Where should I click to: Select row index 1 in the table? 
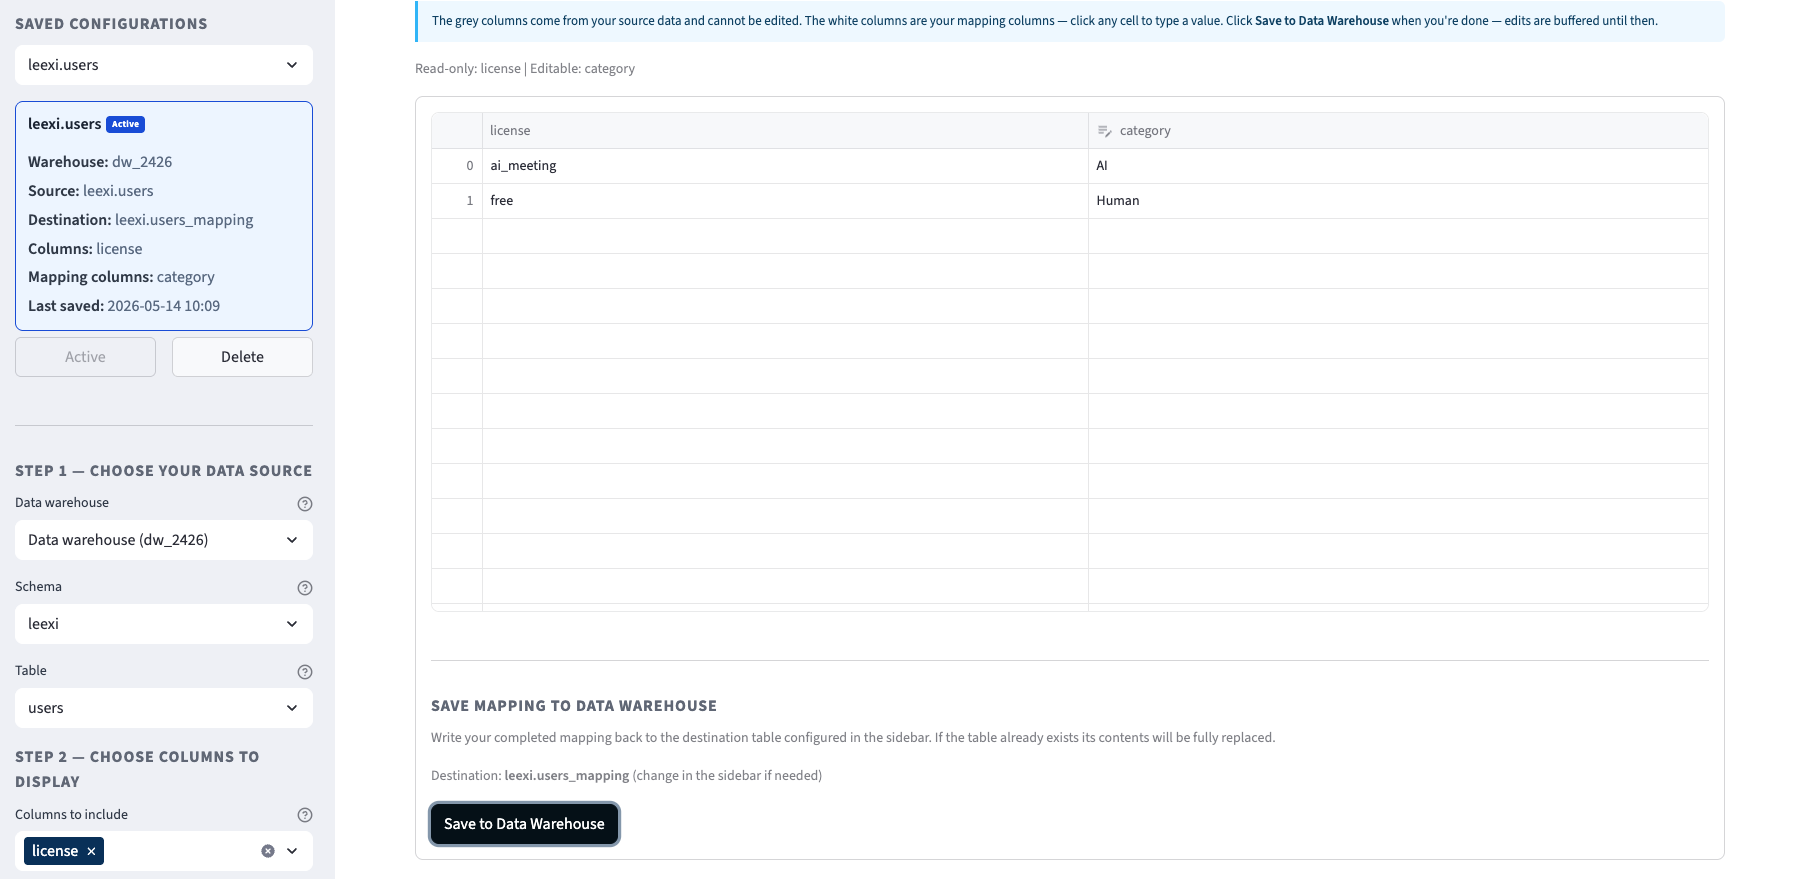[x=457, y=201]
